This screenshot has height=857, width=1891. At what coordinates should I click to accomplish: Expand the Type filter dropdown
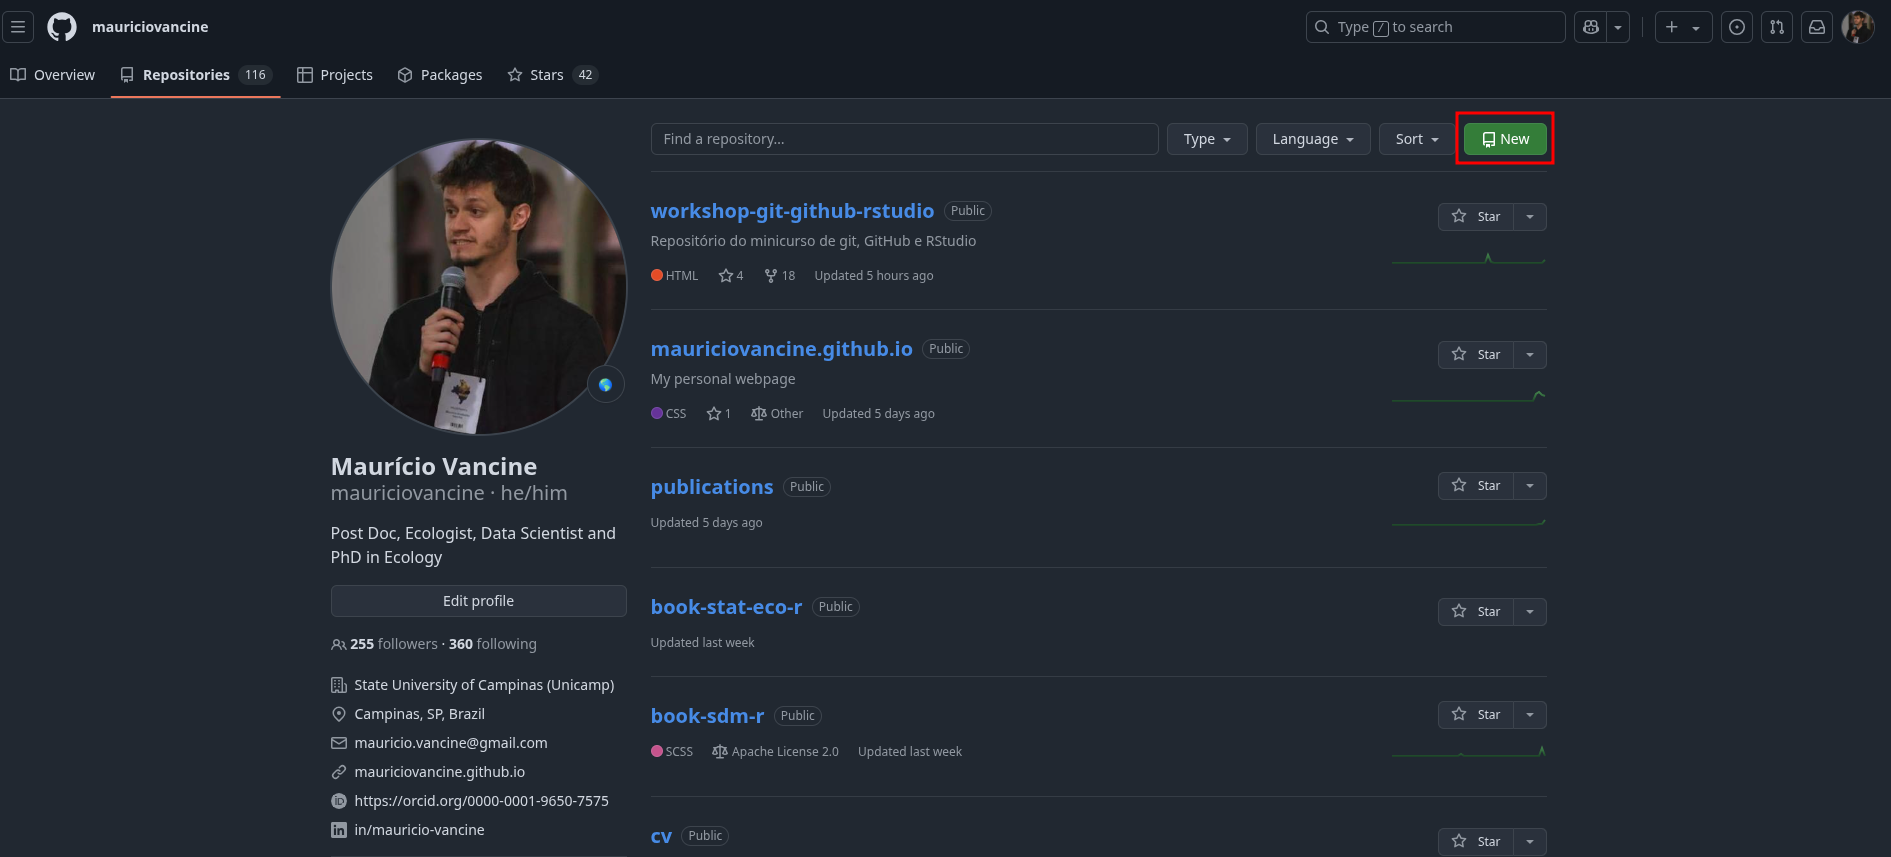coord(1206,139)
